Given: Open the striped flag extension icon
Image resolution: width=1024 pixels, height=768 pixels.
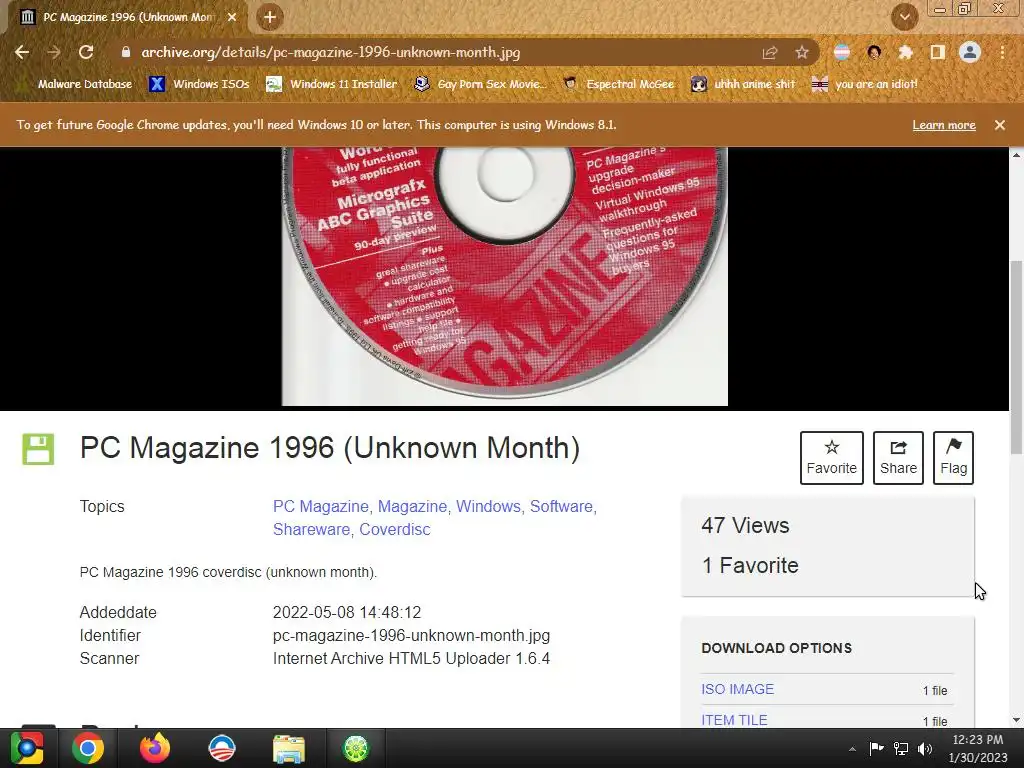Looking at the screenshot, I should [842, 52].
